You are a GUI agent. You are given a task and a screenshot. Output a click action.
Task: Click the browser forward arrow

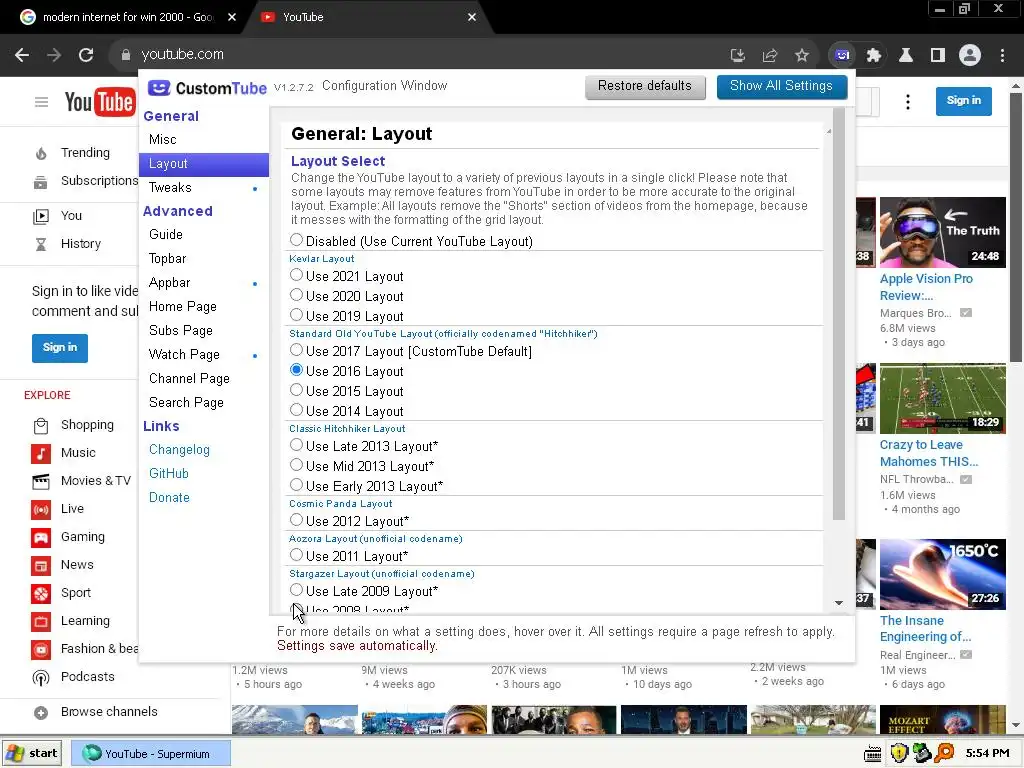[x=54, y=55]
